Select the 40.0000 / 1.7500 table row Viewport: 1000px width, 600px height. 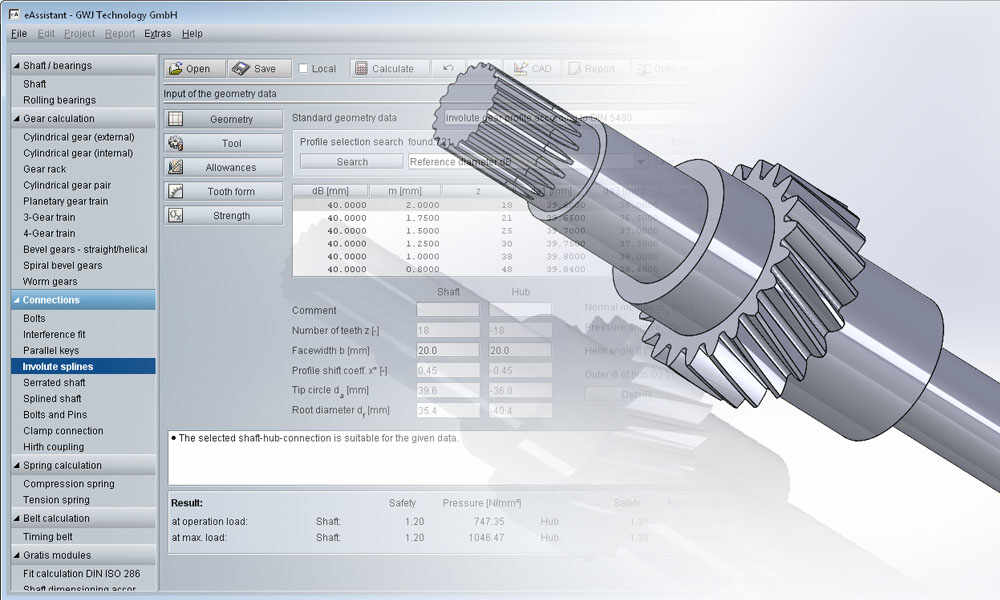point(400,217)
